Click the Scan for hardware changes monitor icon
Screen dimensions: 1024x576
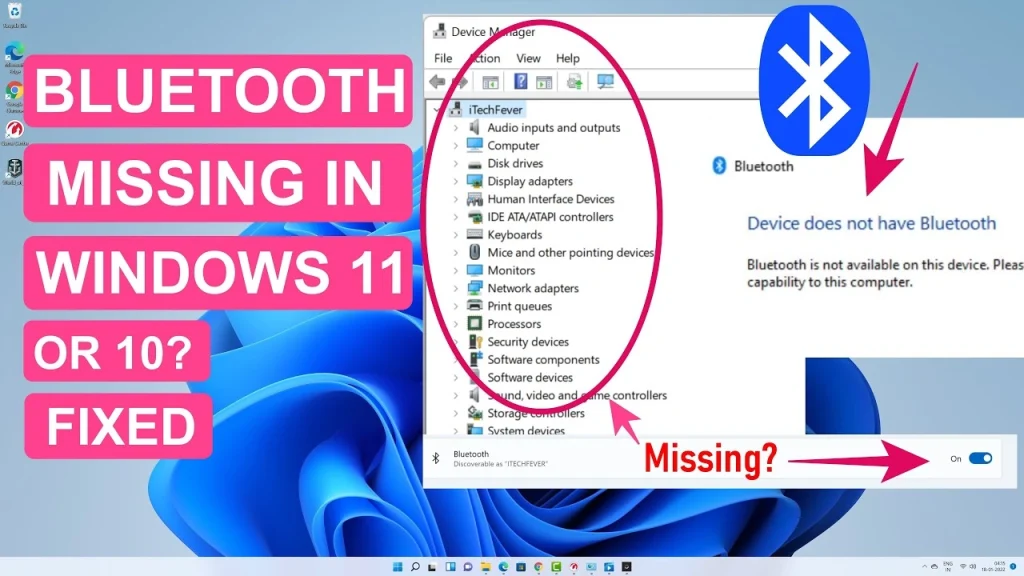605,82
